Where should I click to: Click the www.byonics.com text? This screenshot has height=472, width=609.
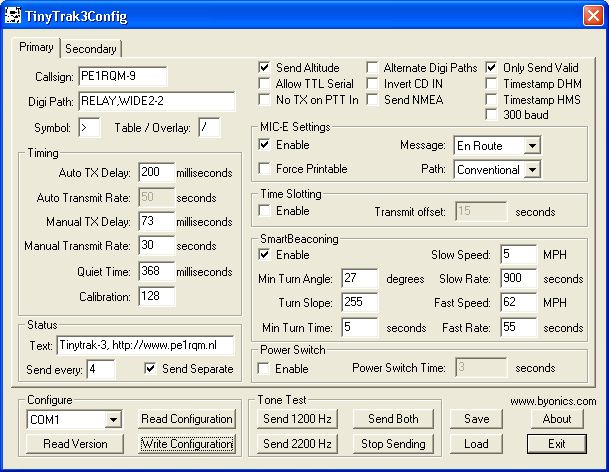click(553, 401)
